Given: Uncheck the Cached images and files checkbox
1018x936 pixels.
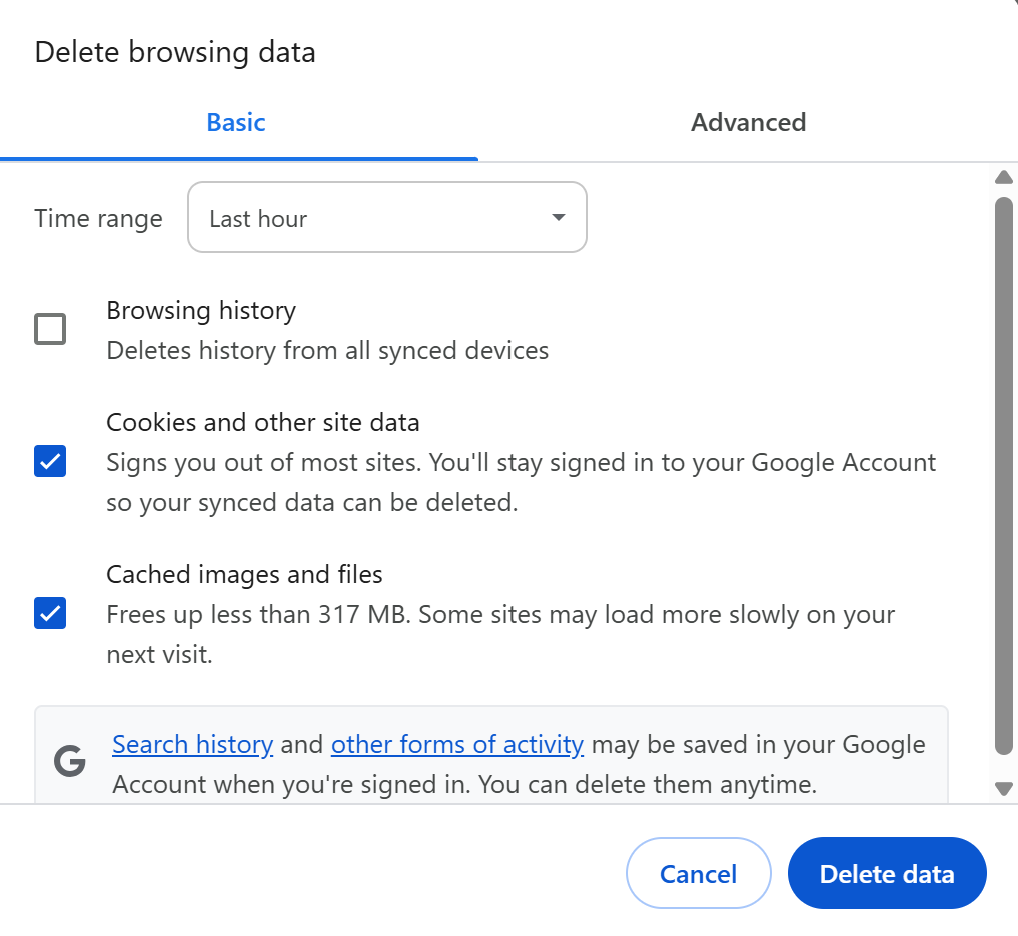Looking at the screenshot, I should [50, 613].
